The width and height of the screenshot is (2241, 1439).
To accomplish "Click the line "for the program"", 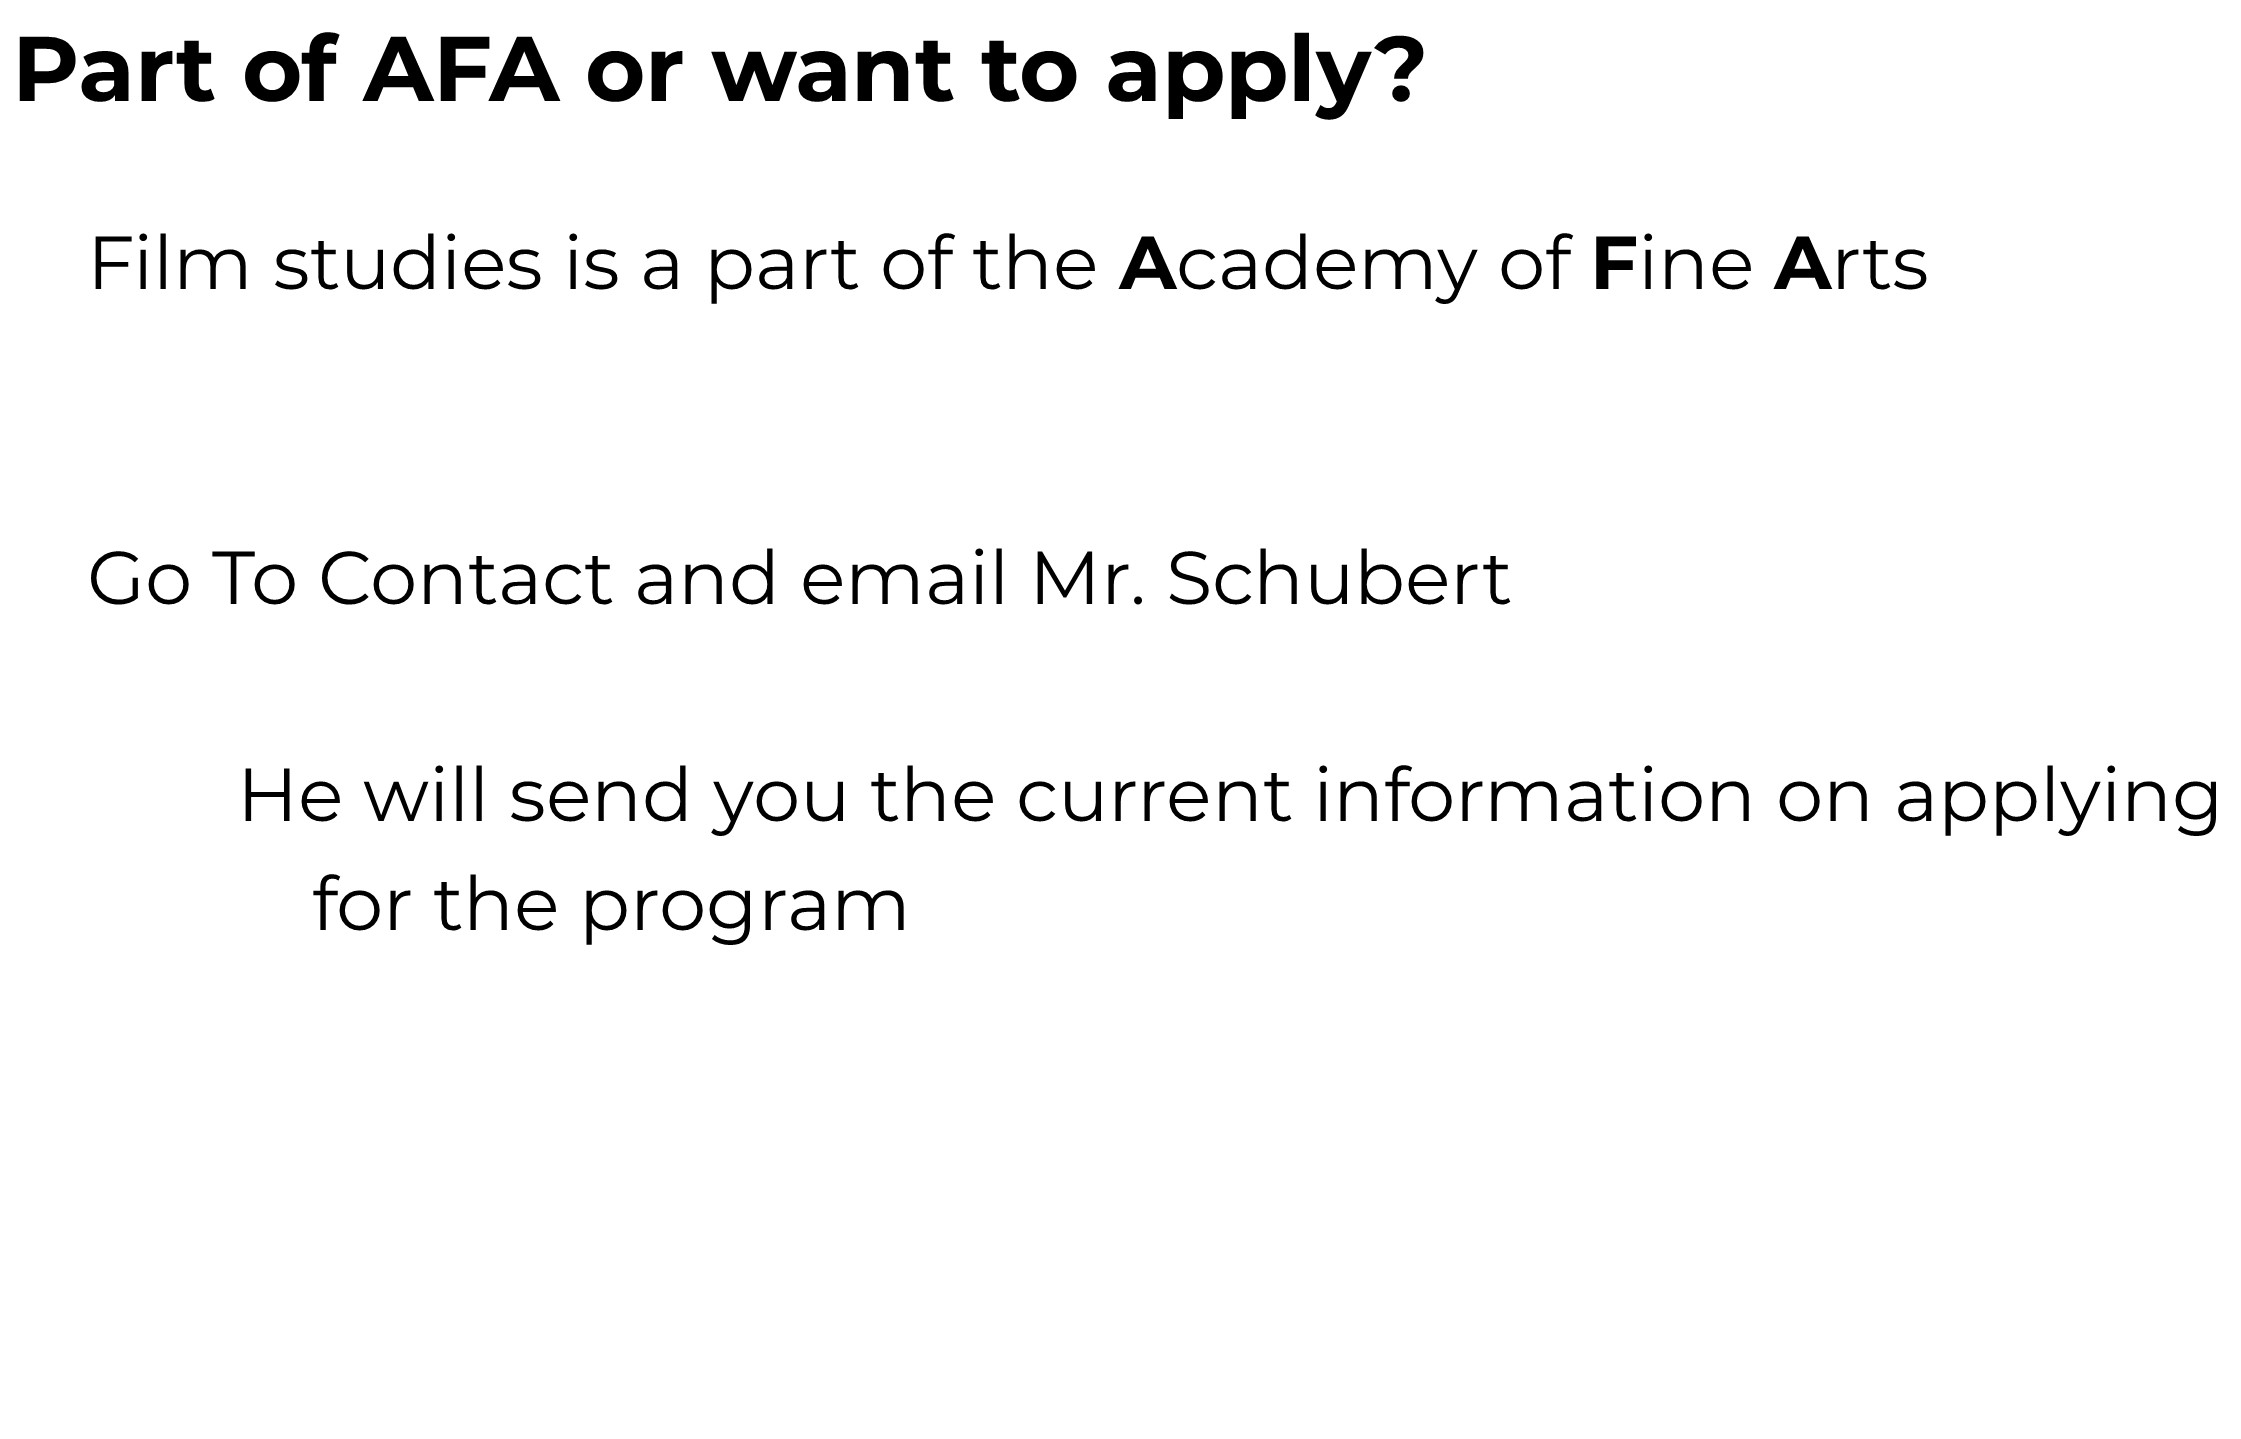I will (609, 906).
